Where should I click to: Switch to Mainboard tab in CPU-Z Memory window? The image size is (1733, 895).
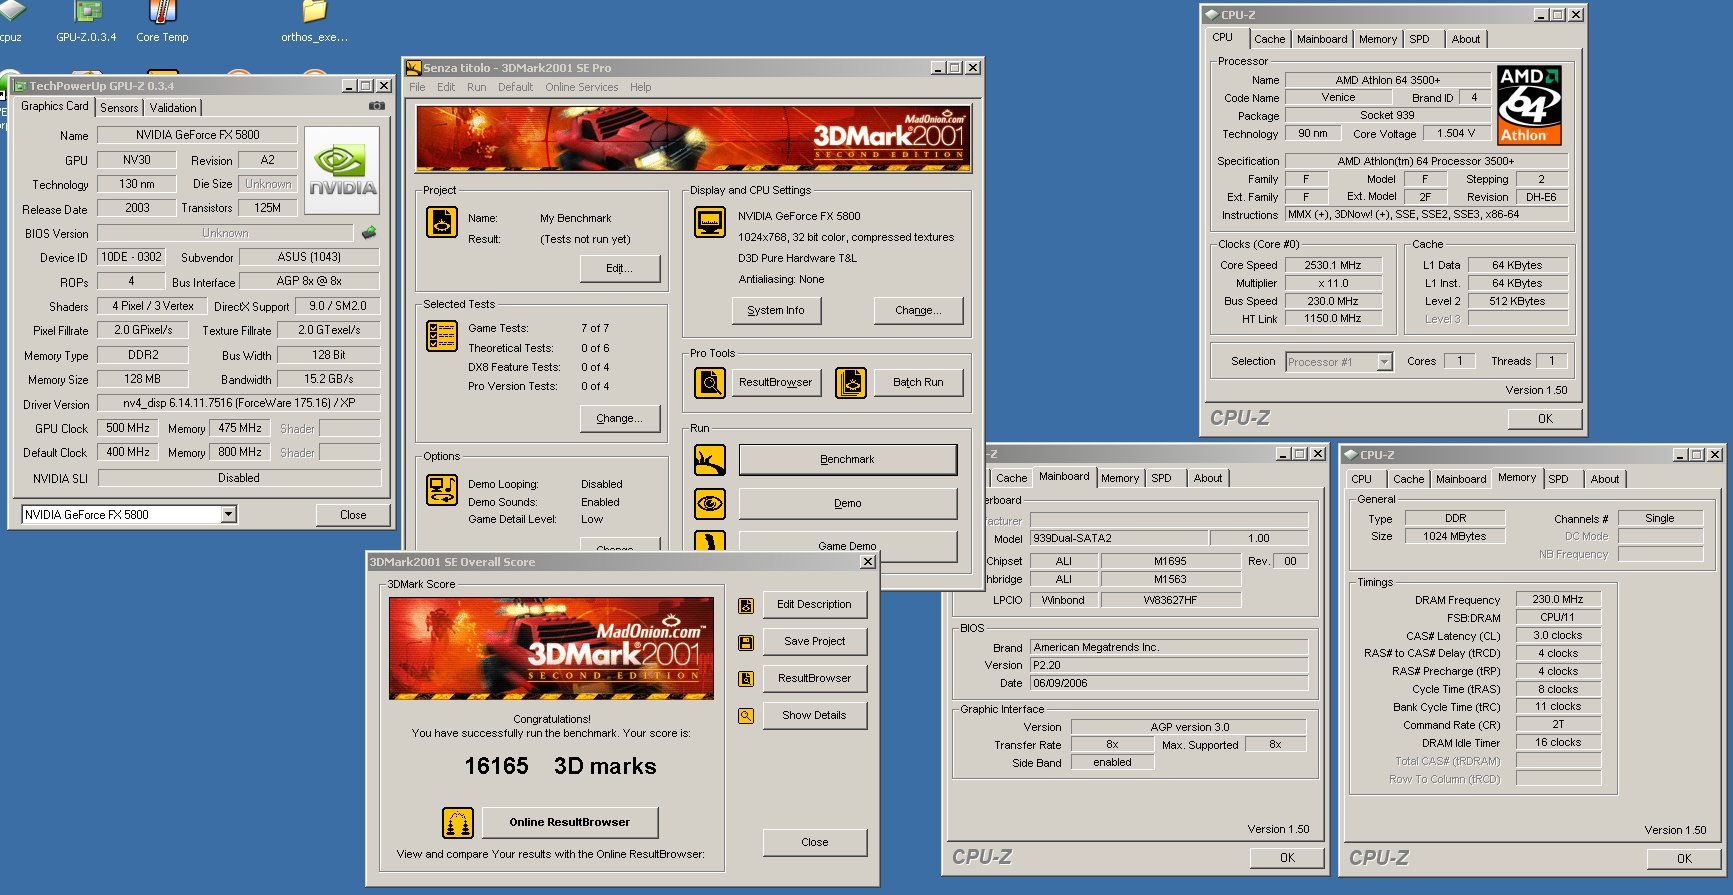tap(1461, 479)
